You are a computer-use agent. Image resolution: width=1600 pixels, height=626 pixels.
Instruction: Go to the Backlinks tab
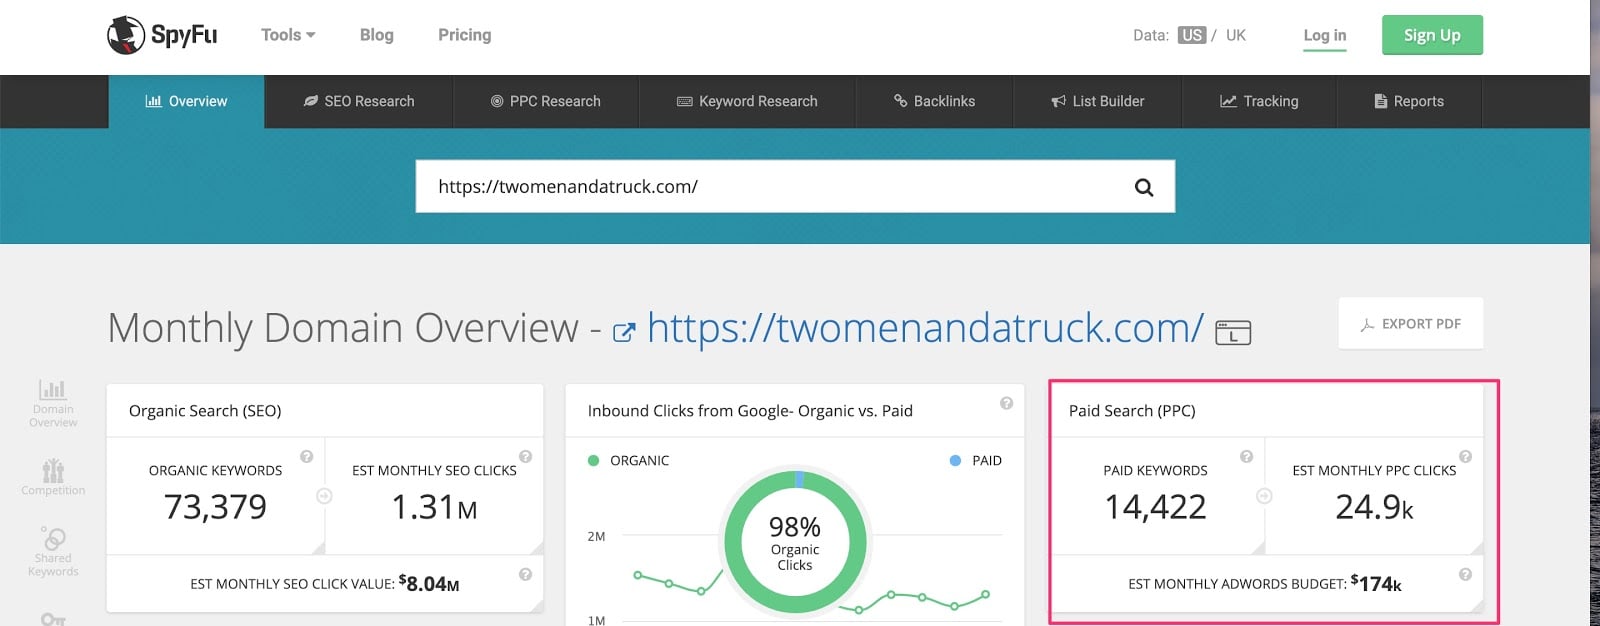tap(934, 101)
